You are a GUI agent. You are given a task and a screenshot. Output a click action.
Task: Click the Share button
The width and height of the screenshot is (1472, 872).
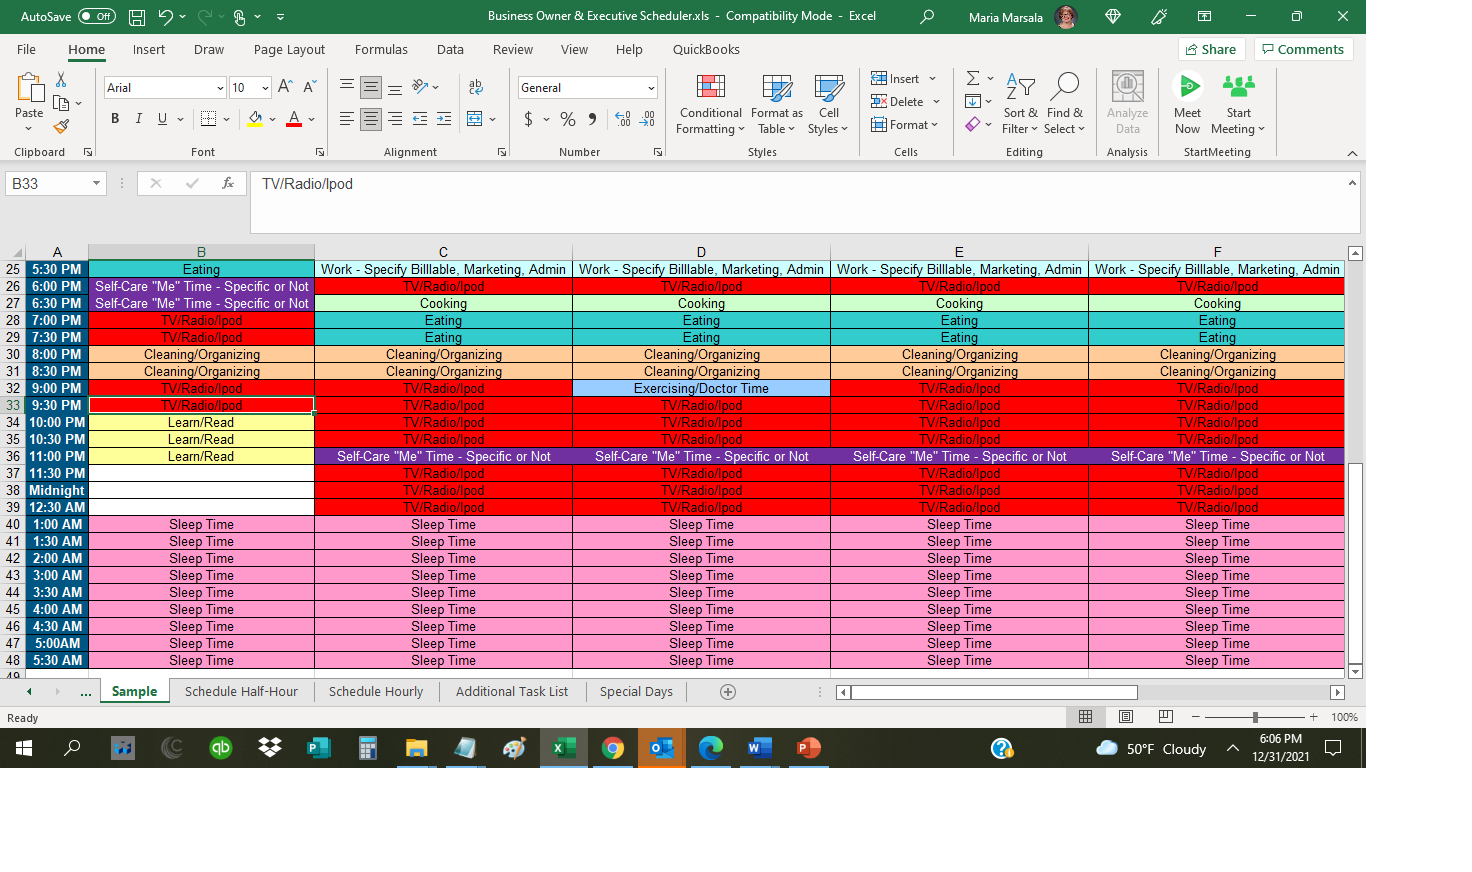(x=1210, y=49)
